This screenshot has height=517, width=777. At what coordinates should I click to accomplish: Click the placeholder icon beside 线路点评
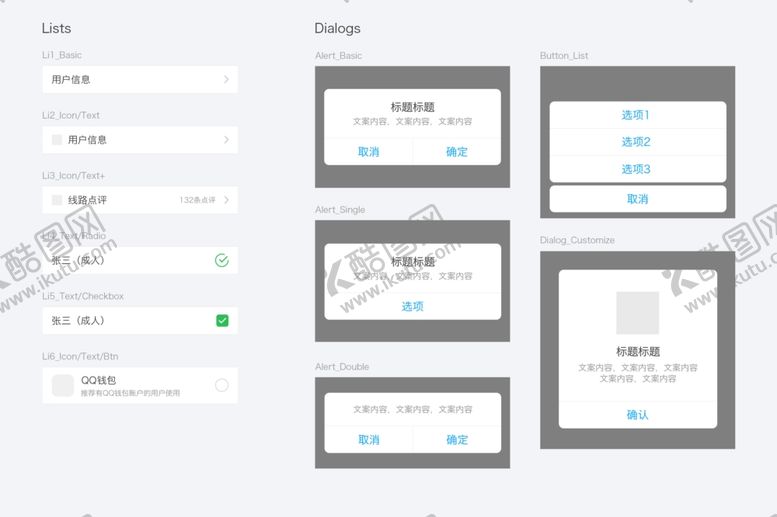click(57, 200)
